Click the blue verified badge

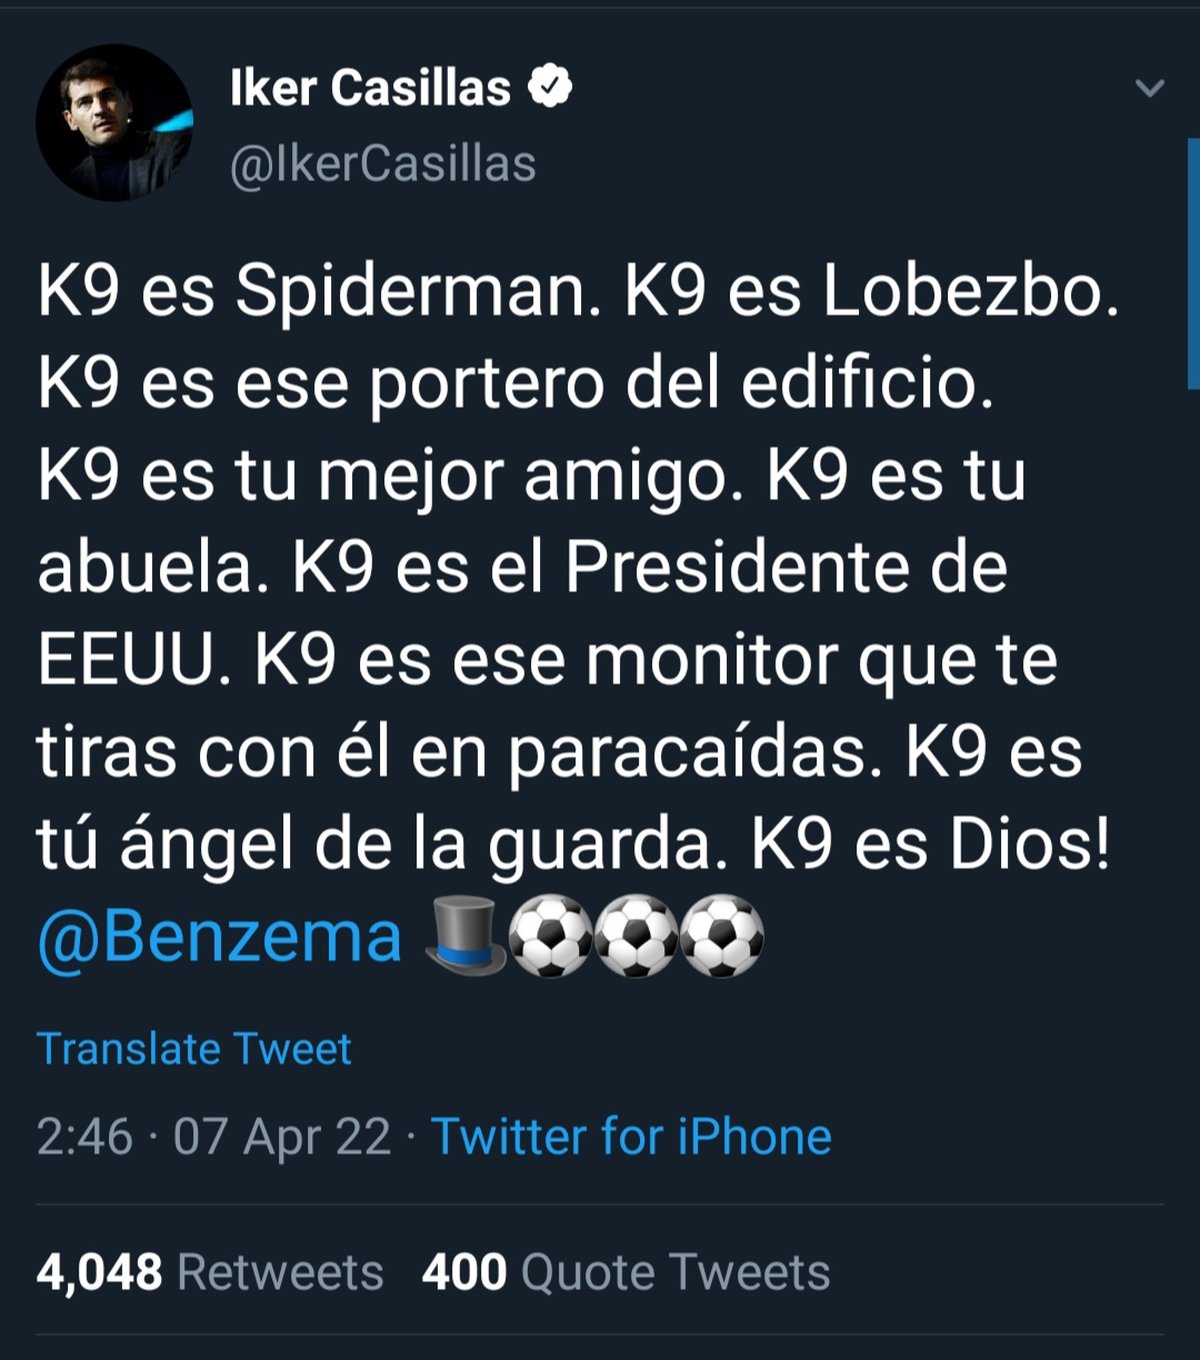coord(550,87)
